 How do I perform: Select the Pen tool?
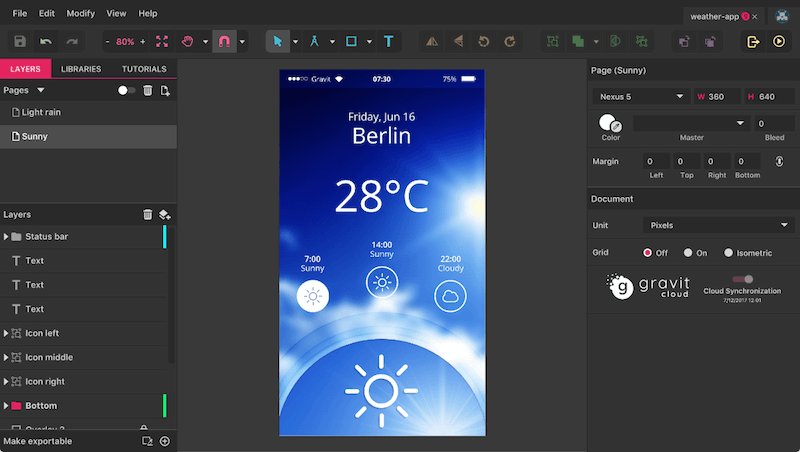click(x=314, y=41)
